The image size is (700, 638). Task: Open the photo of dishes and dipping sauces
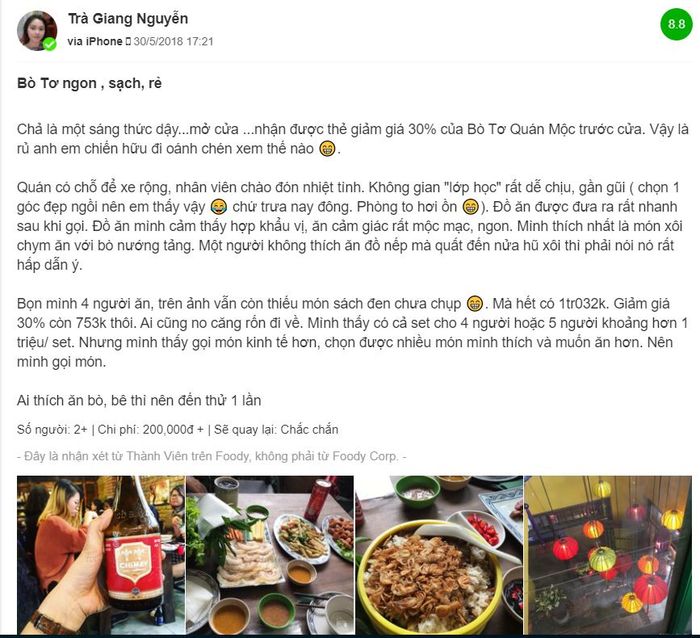[x=270, y=555]
